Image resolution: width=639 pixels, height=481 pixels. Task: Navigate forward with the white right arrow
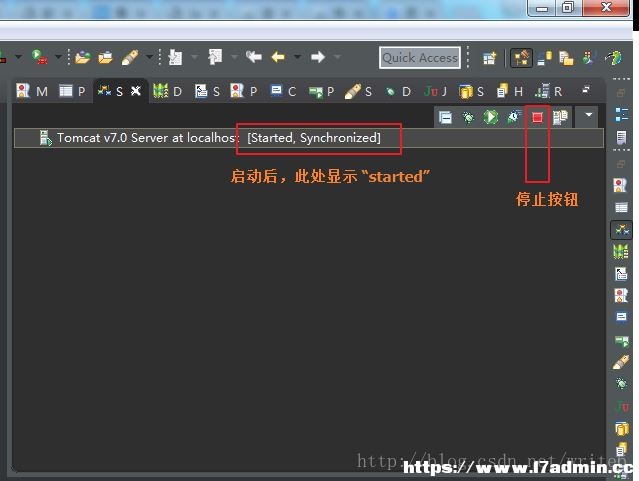coord(318,57)
